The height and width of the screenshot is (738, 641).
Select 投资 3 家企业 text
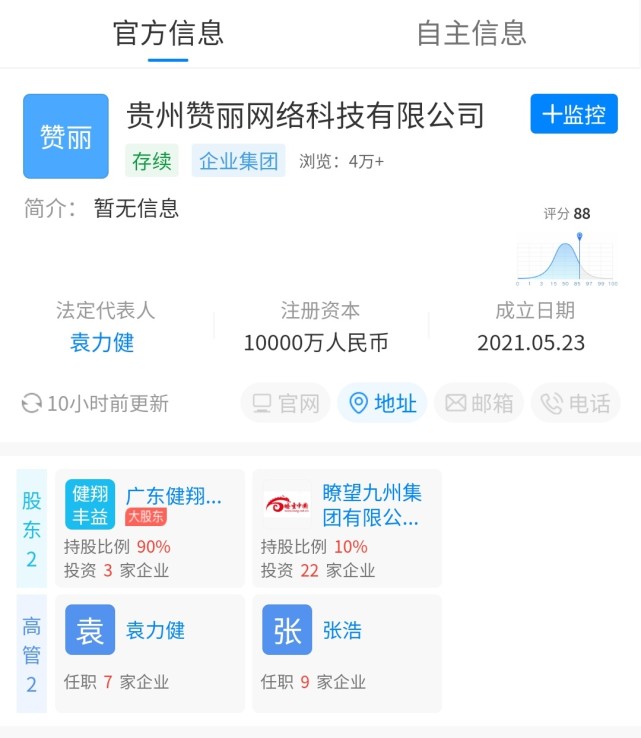point(116,570)
